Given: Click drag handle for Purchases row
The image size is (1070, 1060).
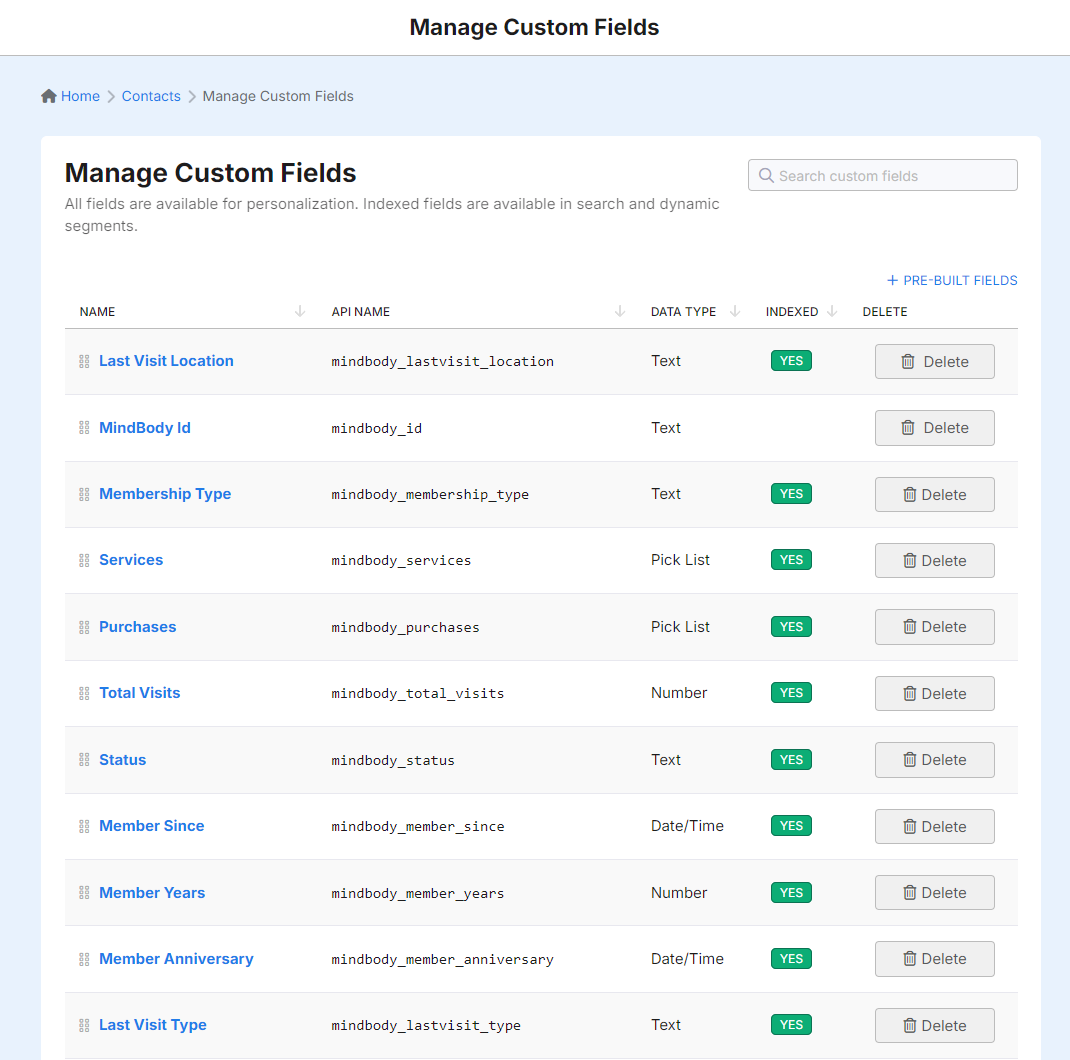Looking at the screenshot, I should tap(84, 627).
